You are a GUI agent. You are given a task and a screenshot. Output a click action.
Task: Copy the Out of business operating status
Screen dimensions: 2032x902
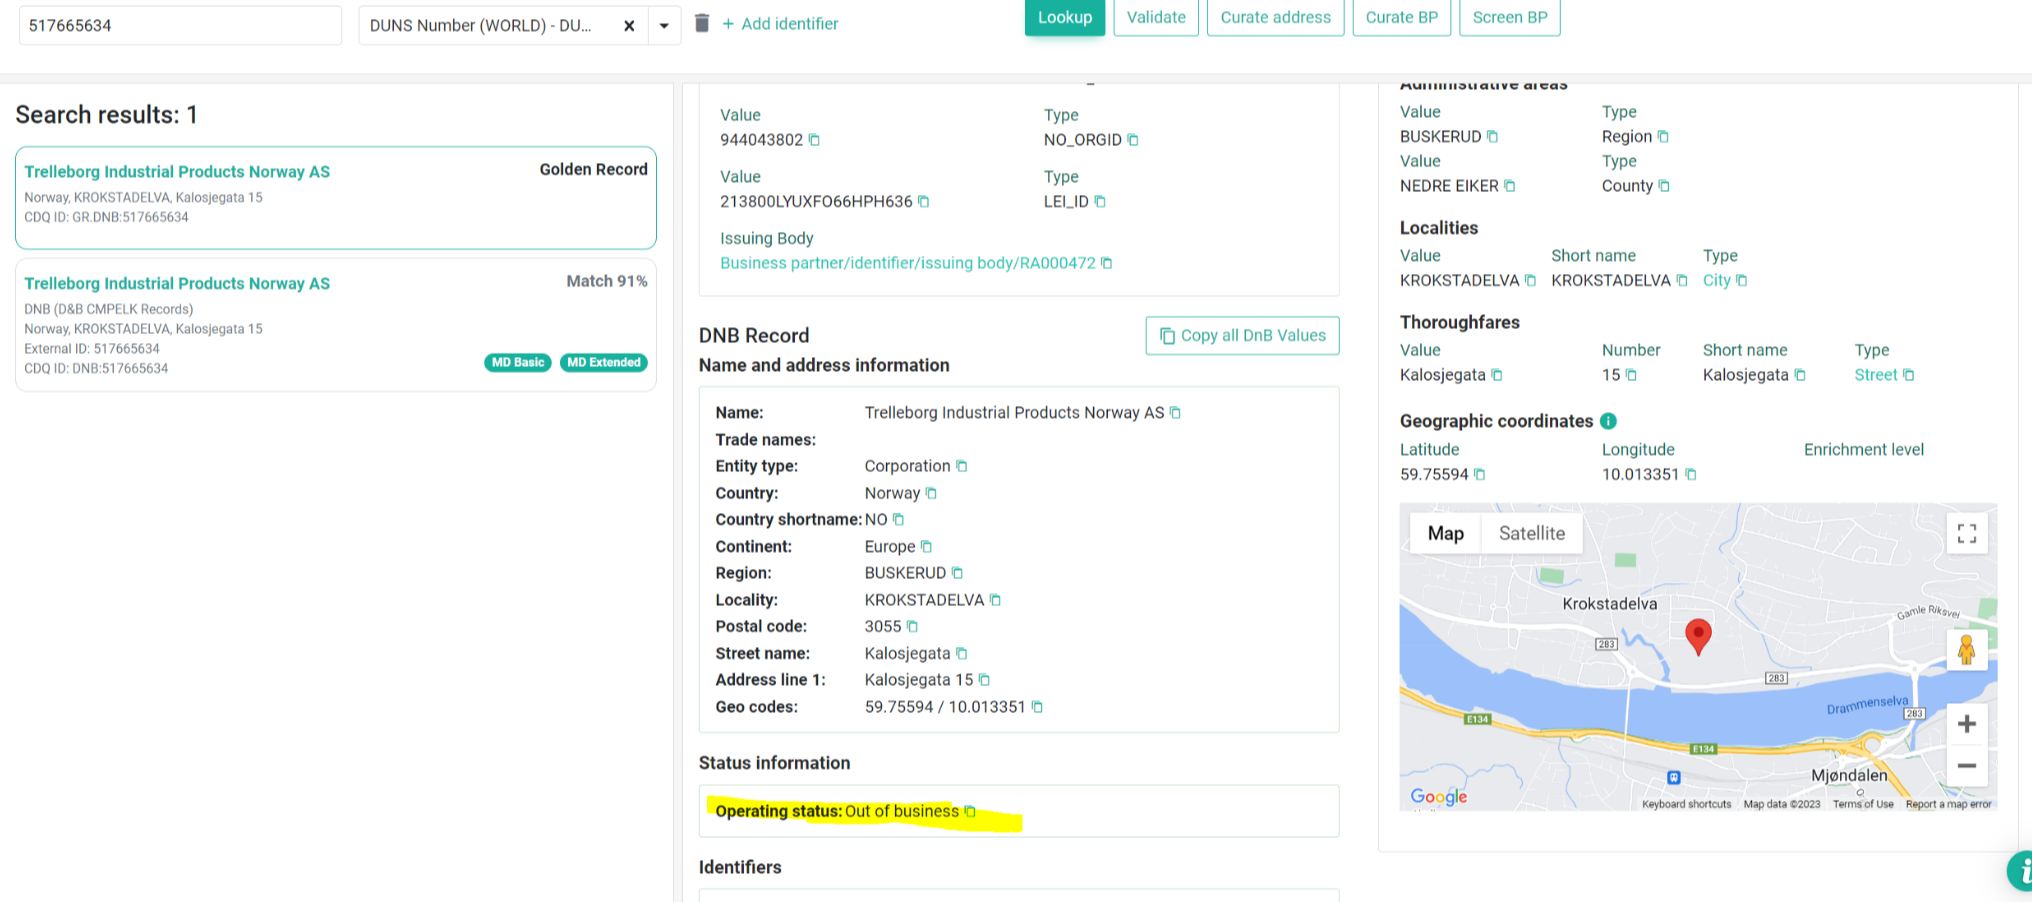[969, 811]
